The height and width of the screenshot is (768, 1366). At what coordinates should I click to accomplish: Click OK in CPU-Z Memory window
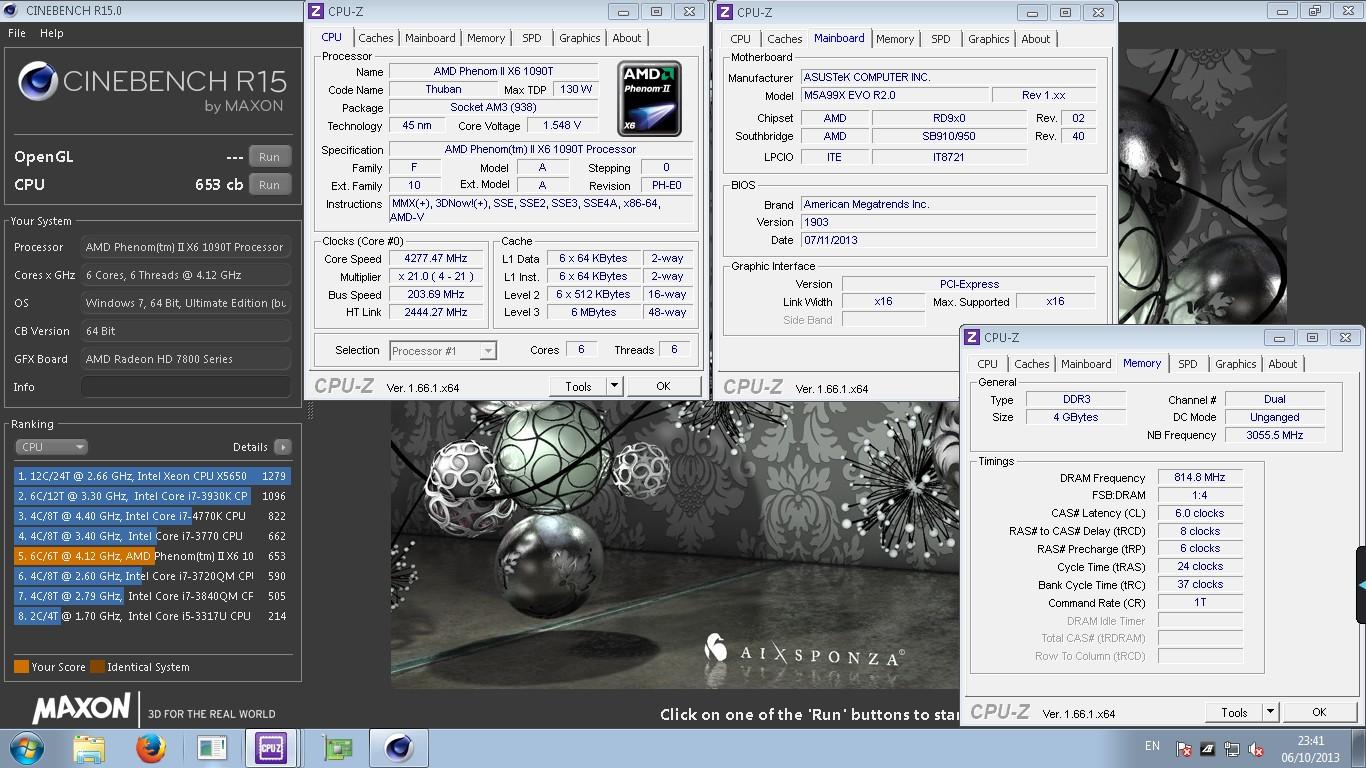point(1319,712)
